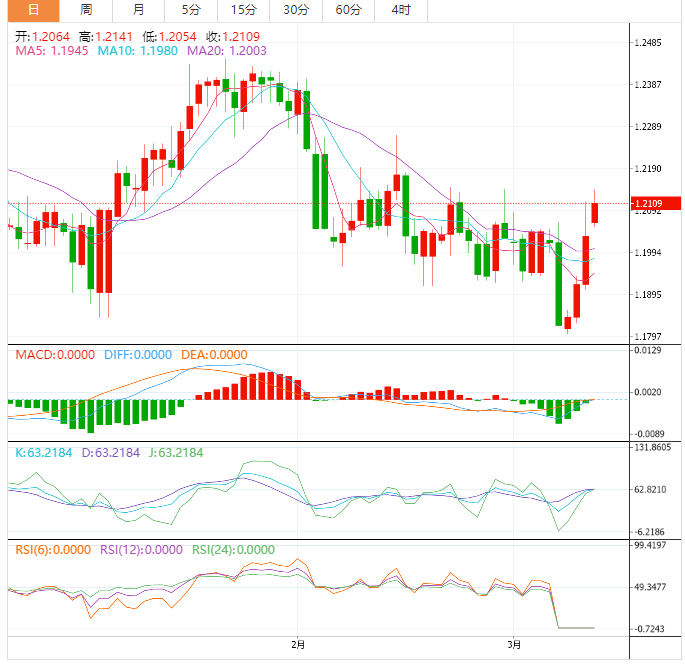Click the 1.1895 price axis label
Viewport: 685px width, 669px height.
(x=648, y=295)
